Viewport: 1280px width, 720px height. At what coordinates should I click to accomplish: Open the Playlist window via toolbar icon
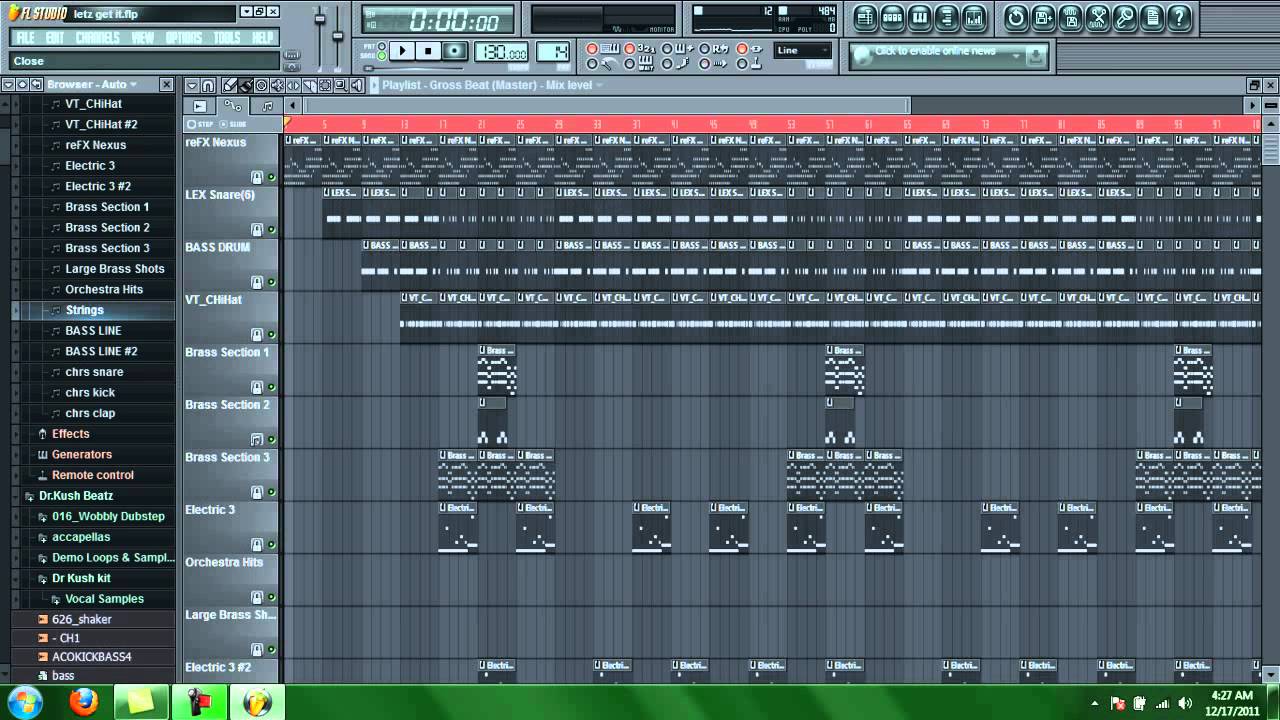(x=865, y=18)
